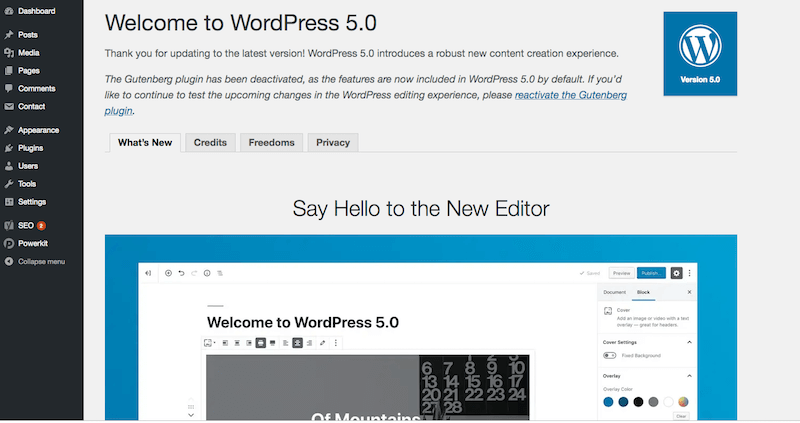The height and width of the screenshot is (423, 800).
Task: Select the wide width alignment icon
Action: tap(261, 343)
